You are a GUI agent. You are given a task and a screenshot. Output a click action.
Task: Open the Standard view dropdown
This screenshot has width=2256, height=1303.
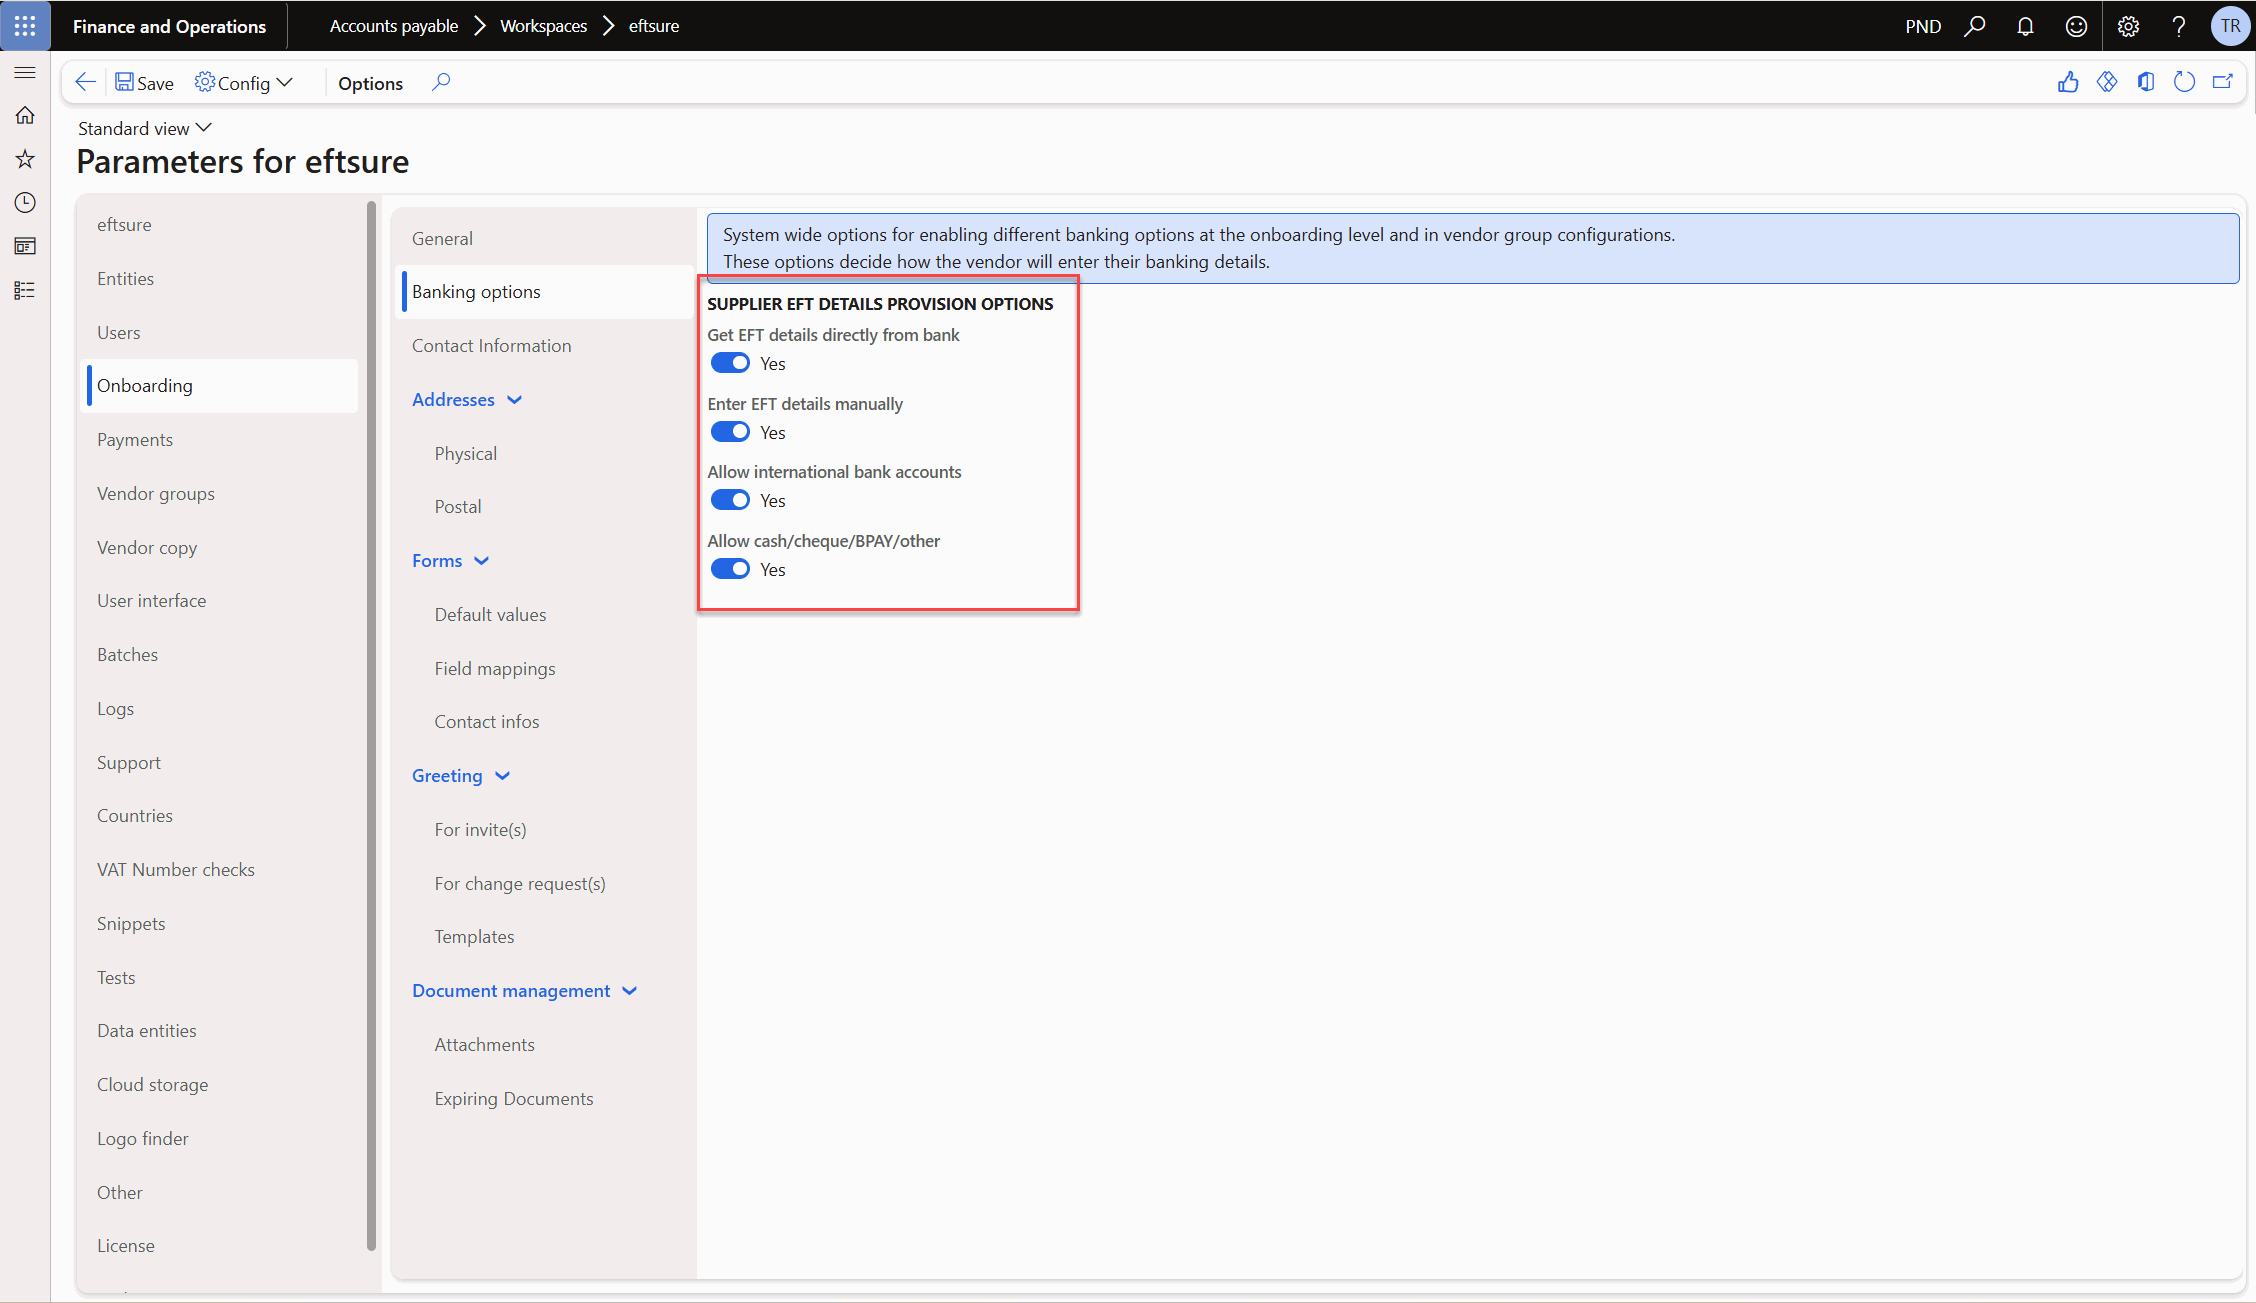click(x=145, y=128)
